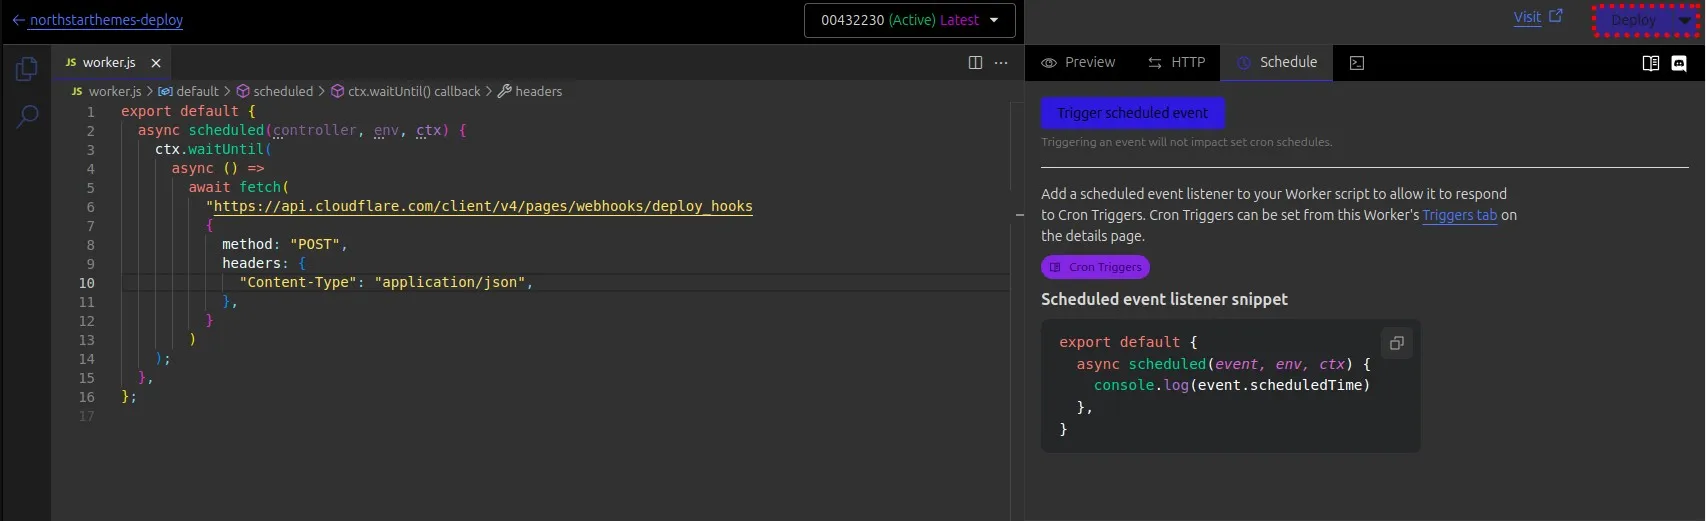Click line number 10 in gutter

click(x=87, y=283)
